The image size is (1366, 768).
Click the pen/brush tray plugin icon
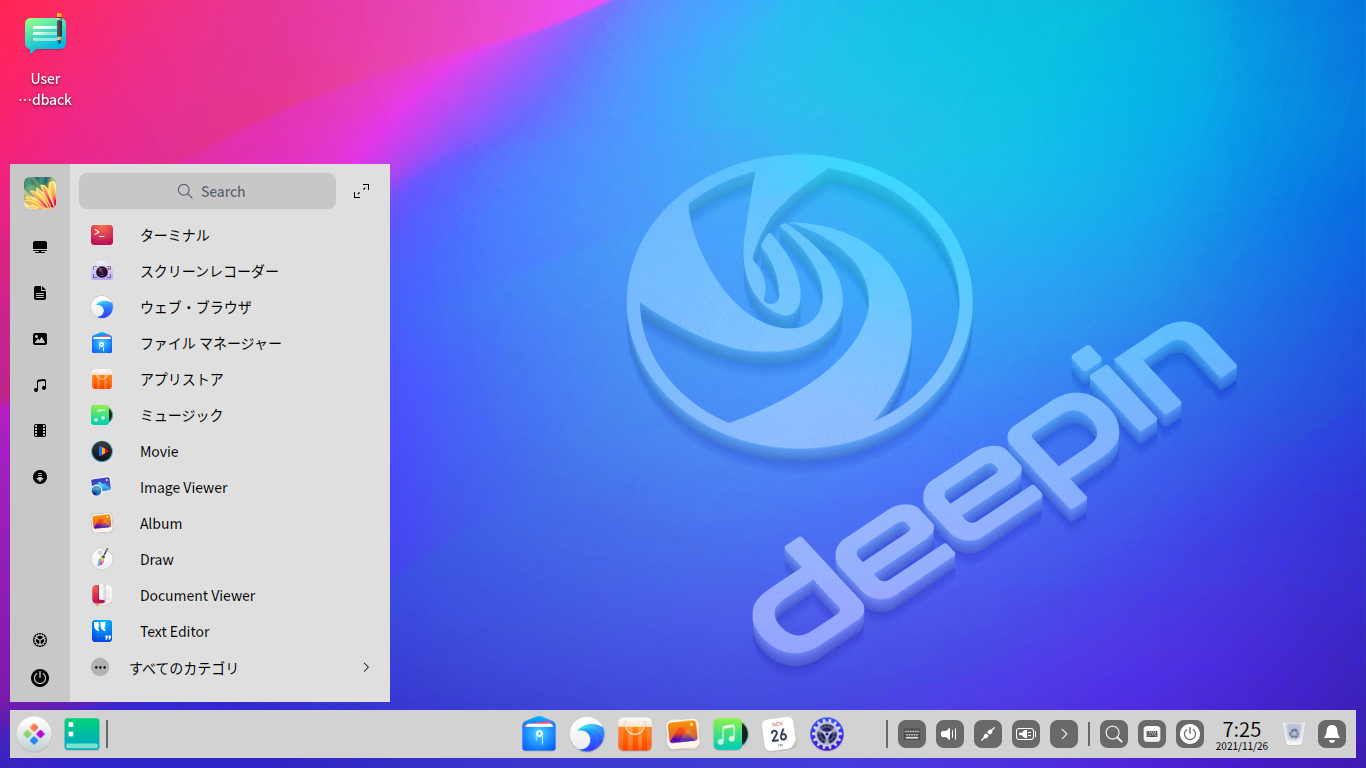point(987,734)
